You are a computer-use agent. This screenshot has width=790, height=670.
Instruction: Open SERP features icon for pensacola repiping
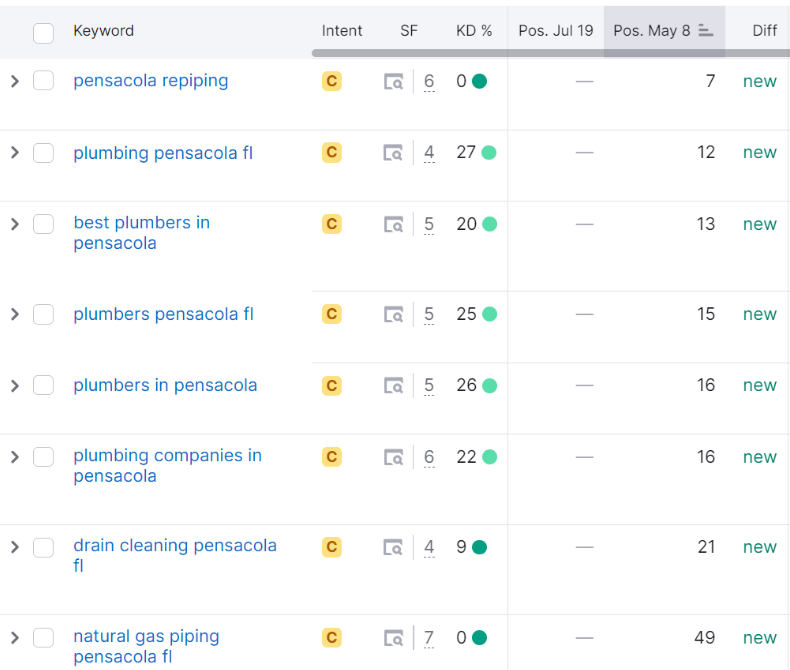394,82
